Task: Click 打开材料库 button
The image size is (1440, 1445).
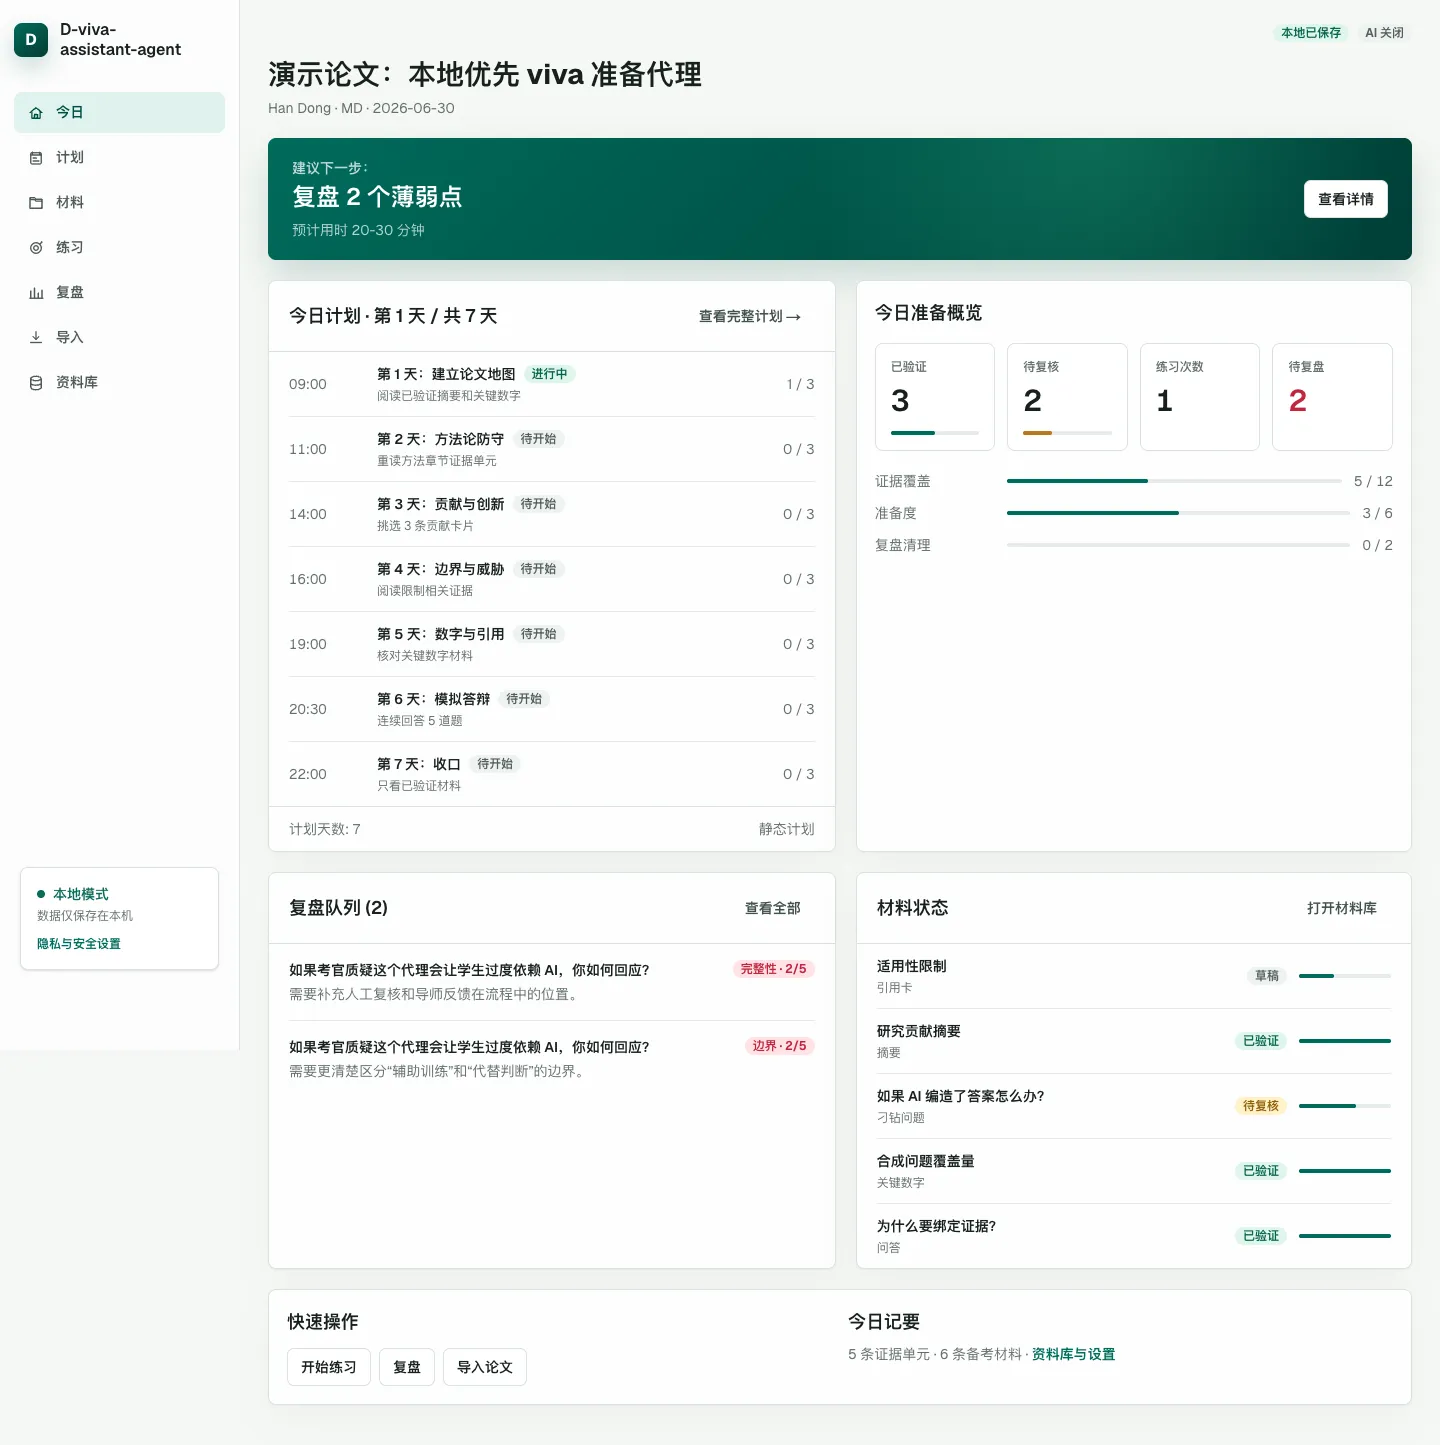Action: click(x=1341, y=908)
